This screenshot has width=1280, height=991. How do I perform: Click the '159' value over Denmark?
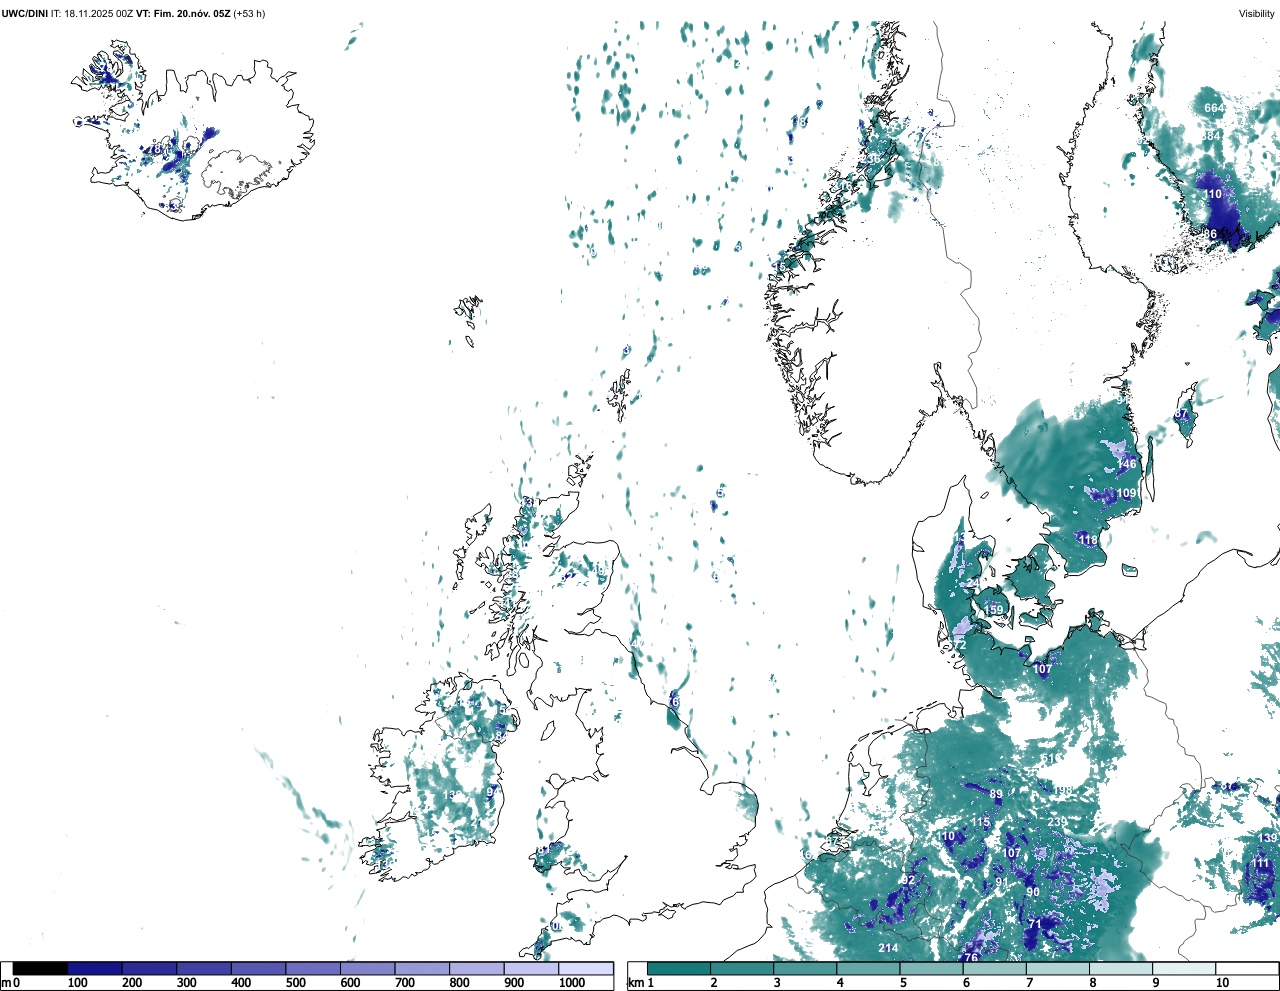pos(993,610)
